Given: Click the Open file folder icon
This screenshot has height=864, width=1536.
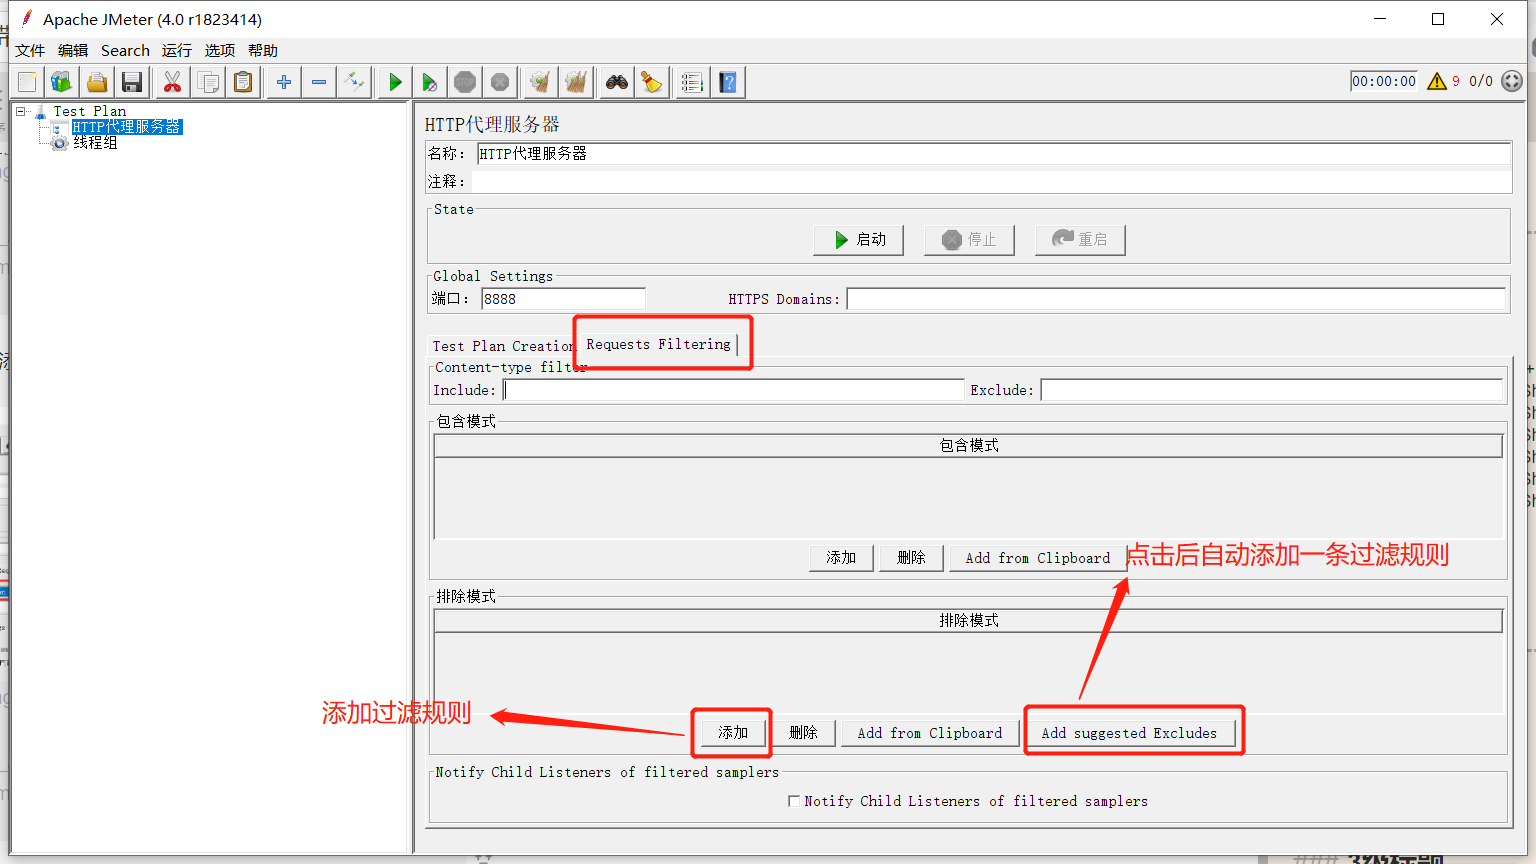Looking at the screenshot, I should 97,82.
